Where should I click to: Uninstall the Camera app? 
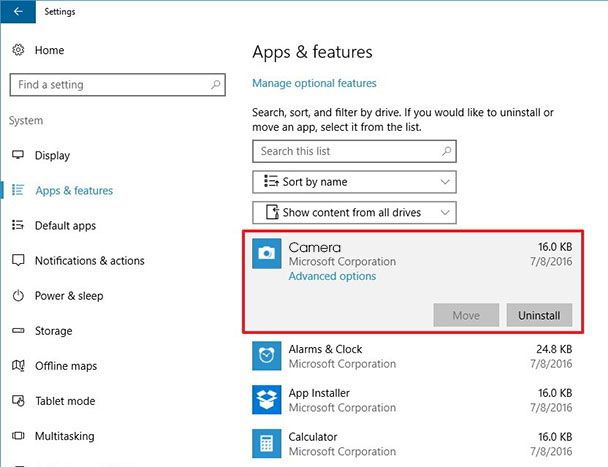point(539,315)
